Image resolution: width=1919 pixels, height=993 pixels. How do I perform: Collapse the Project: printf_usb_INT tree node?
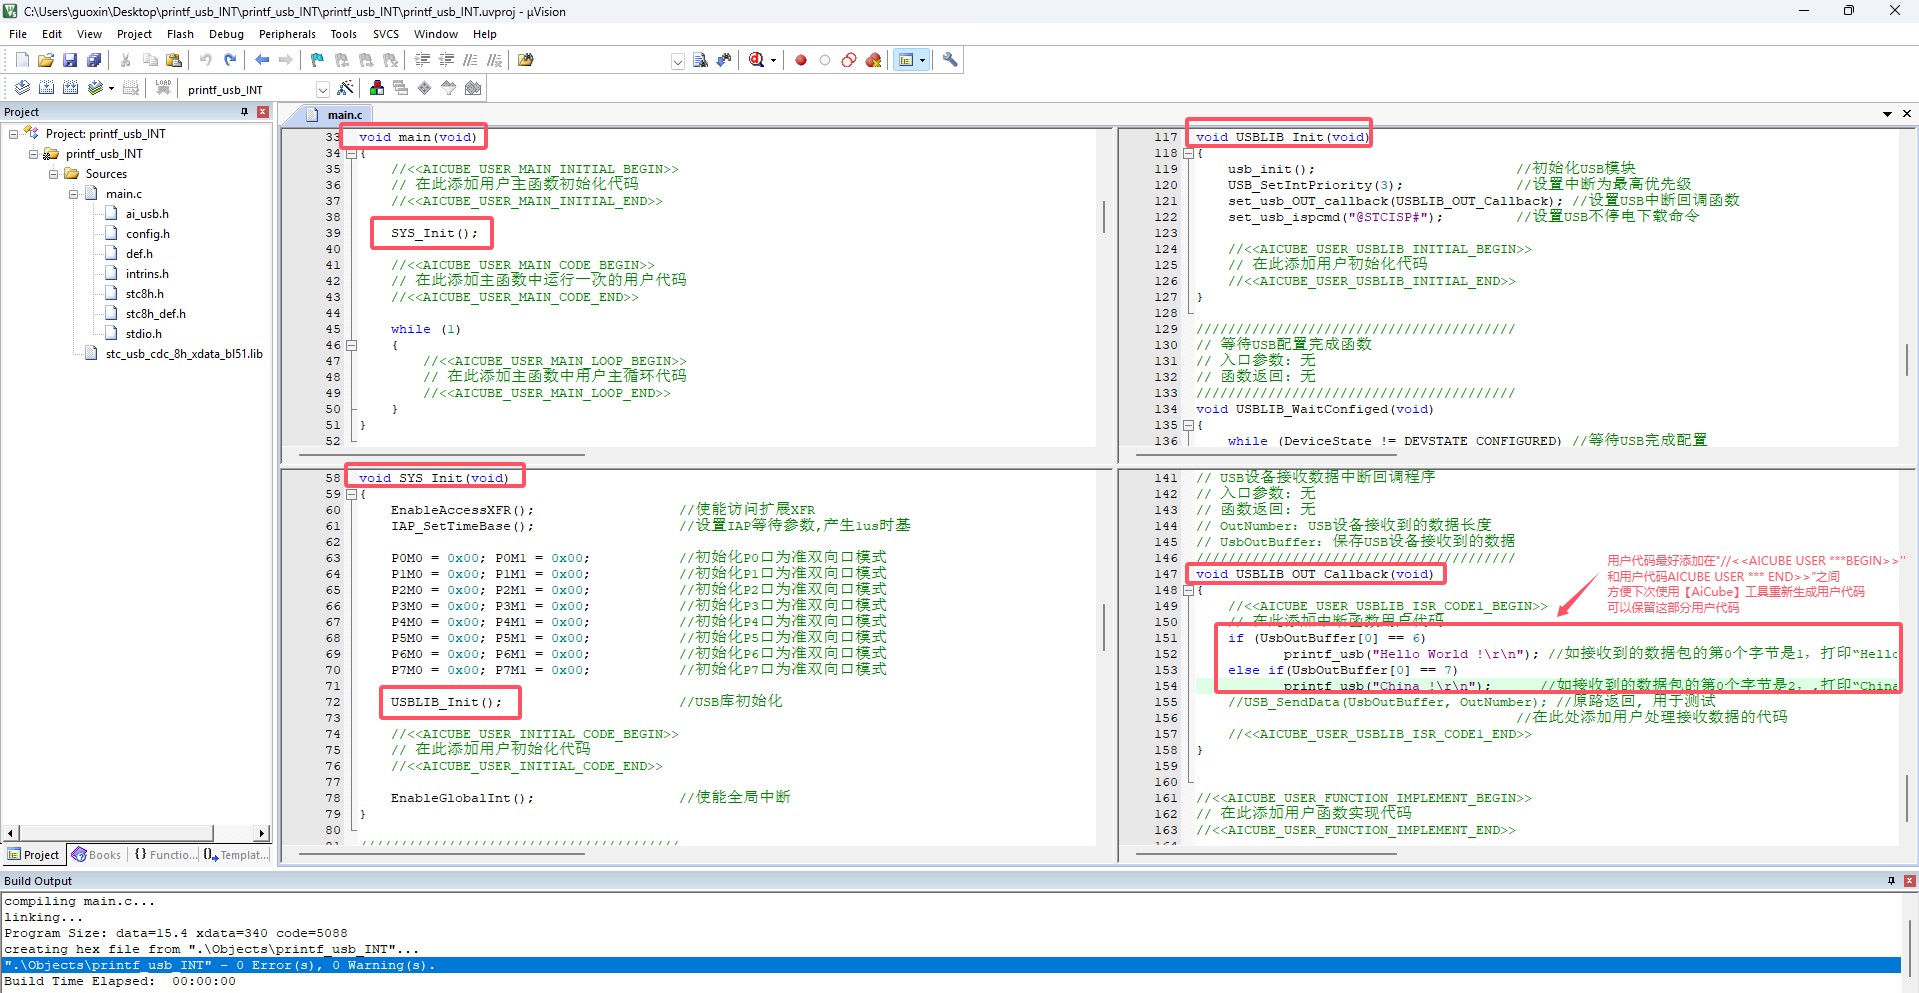(14, 134)
